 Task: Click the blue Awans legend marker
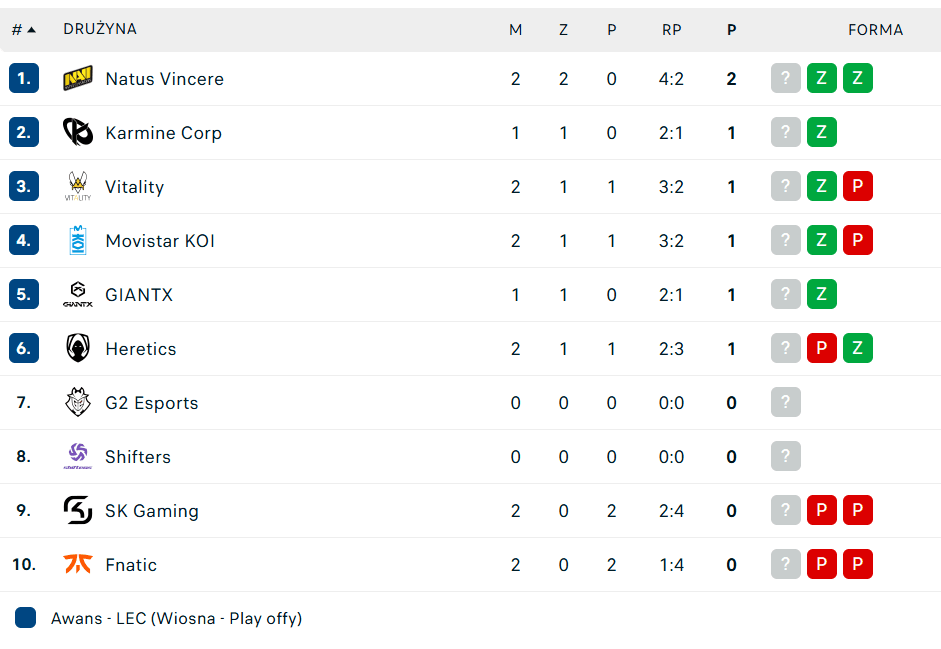coord(23,619)
